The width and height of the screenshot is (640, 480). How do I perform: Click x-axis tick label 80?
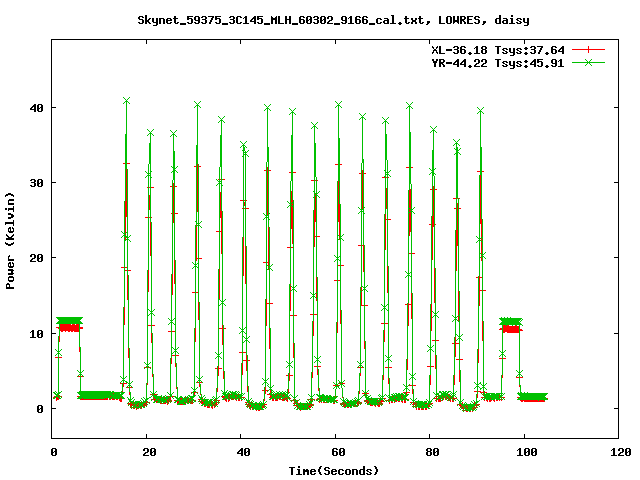tap(433, 452)
